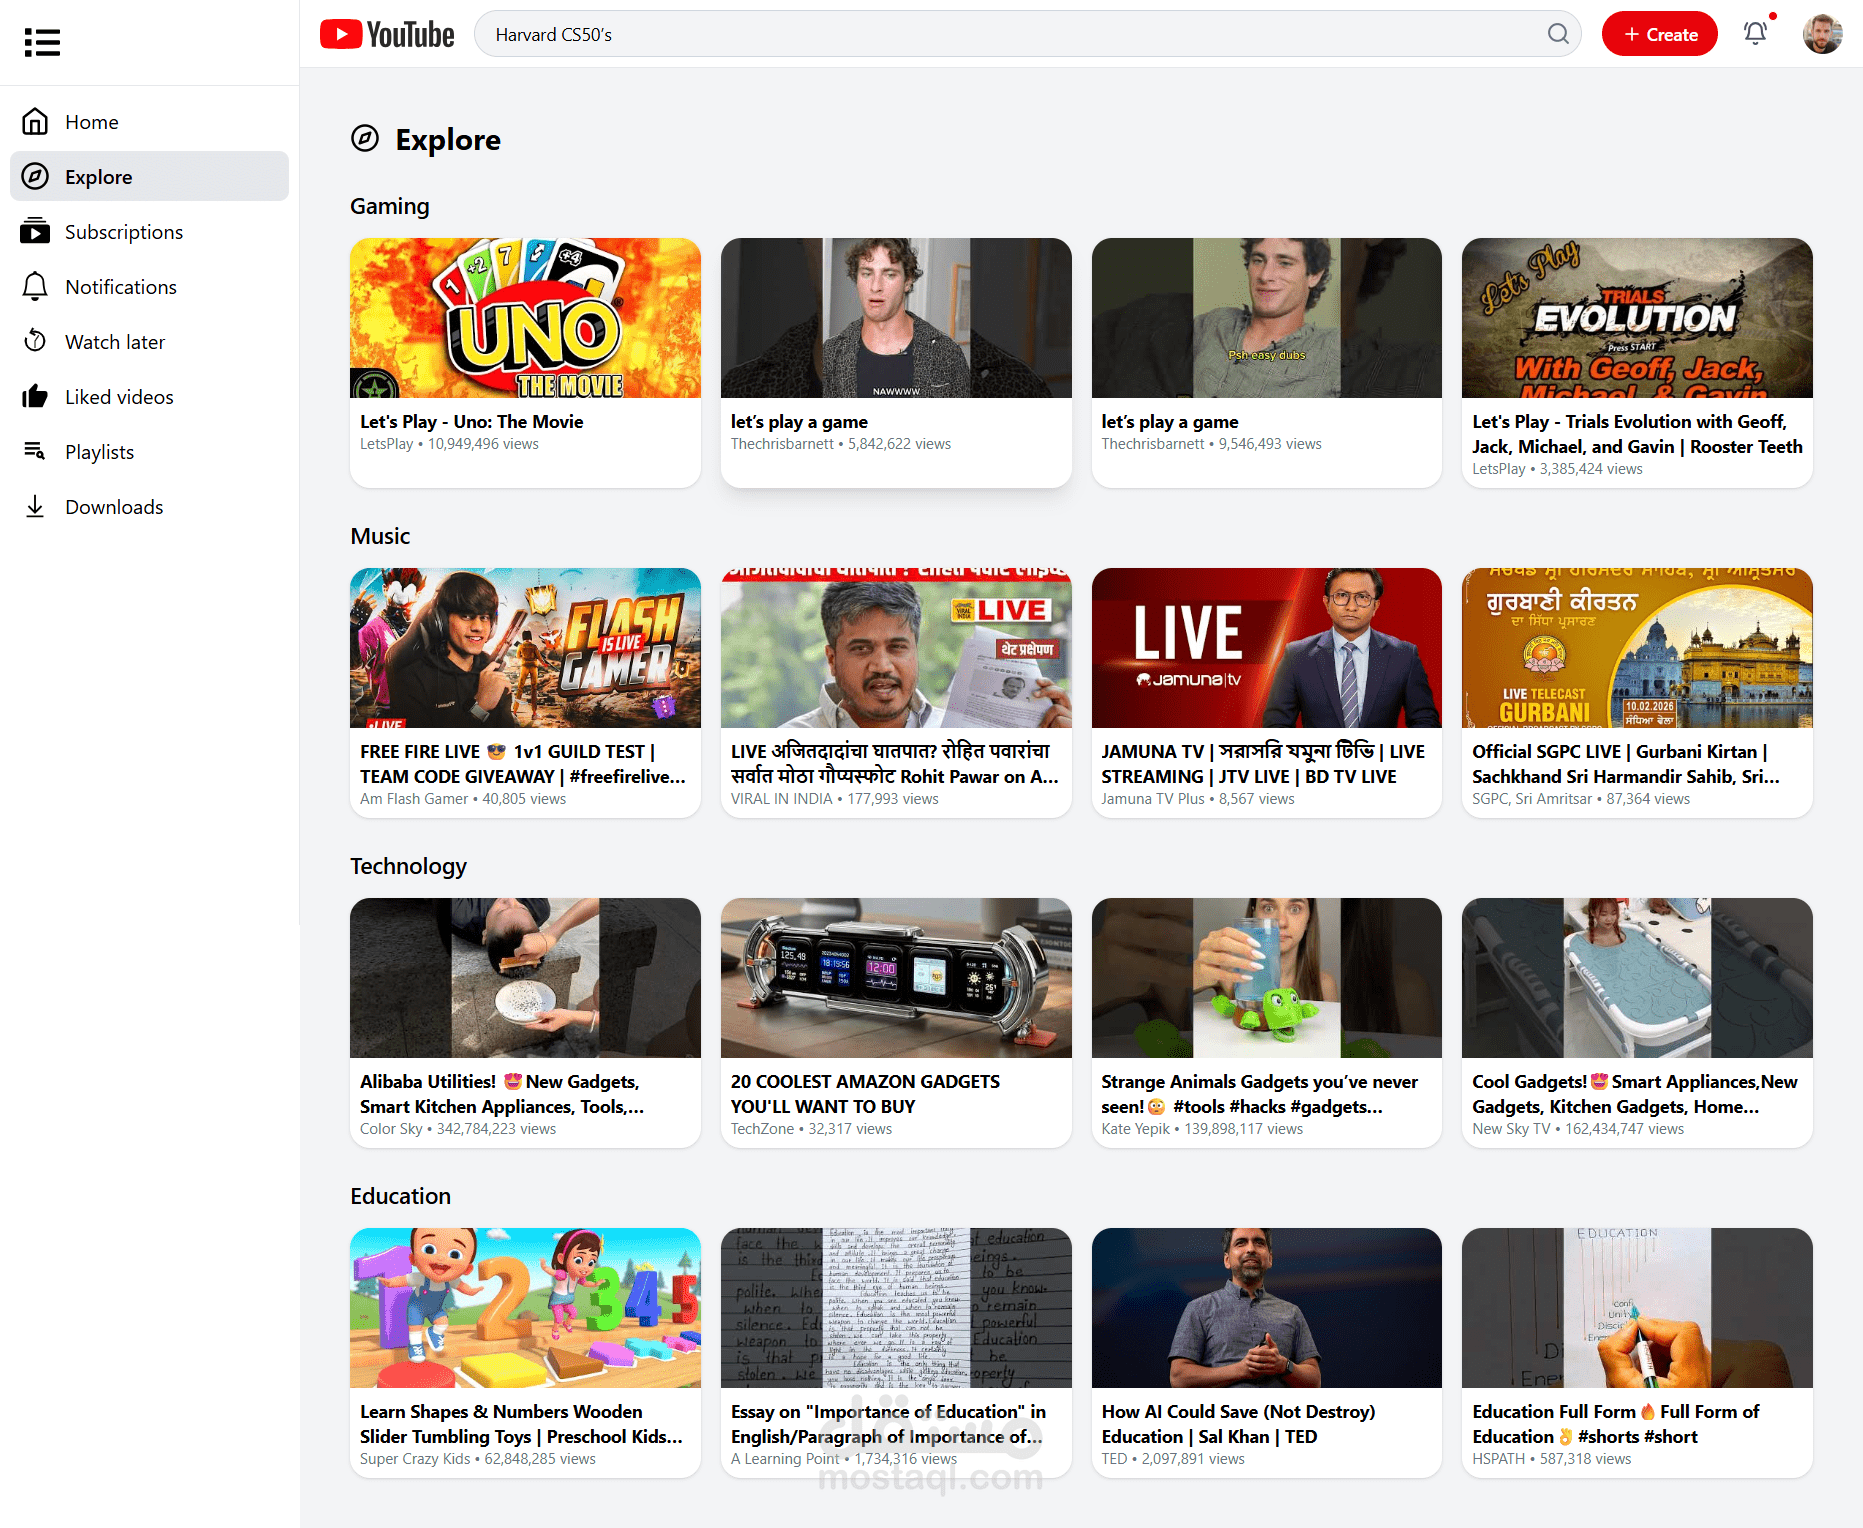Open the Rohit Pawar live thumbnail
The height and width of the screenshot is (1528, 1863).
point(896,648)
